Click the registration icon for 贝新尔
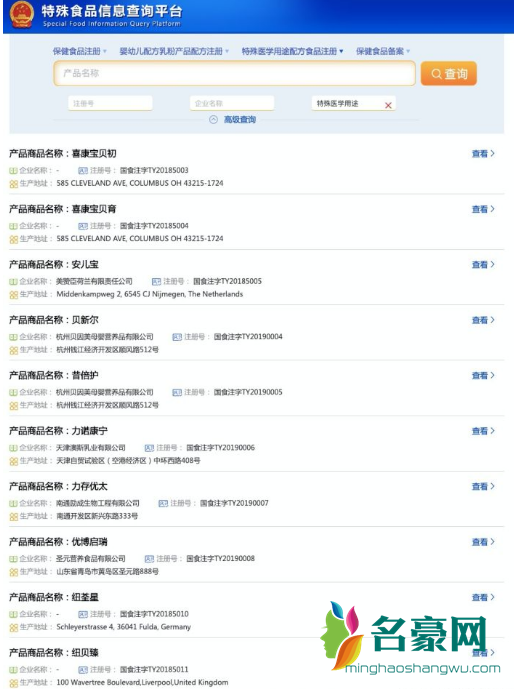514x689 pixels. point(177,337)
